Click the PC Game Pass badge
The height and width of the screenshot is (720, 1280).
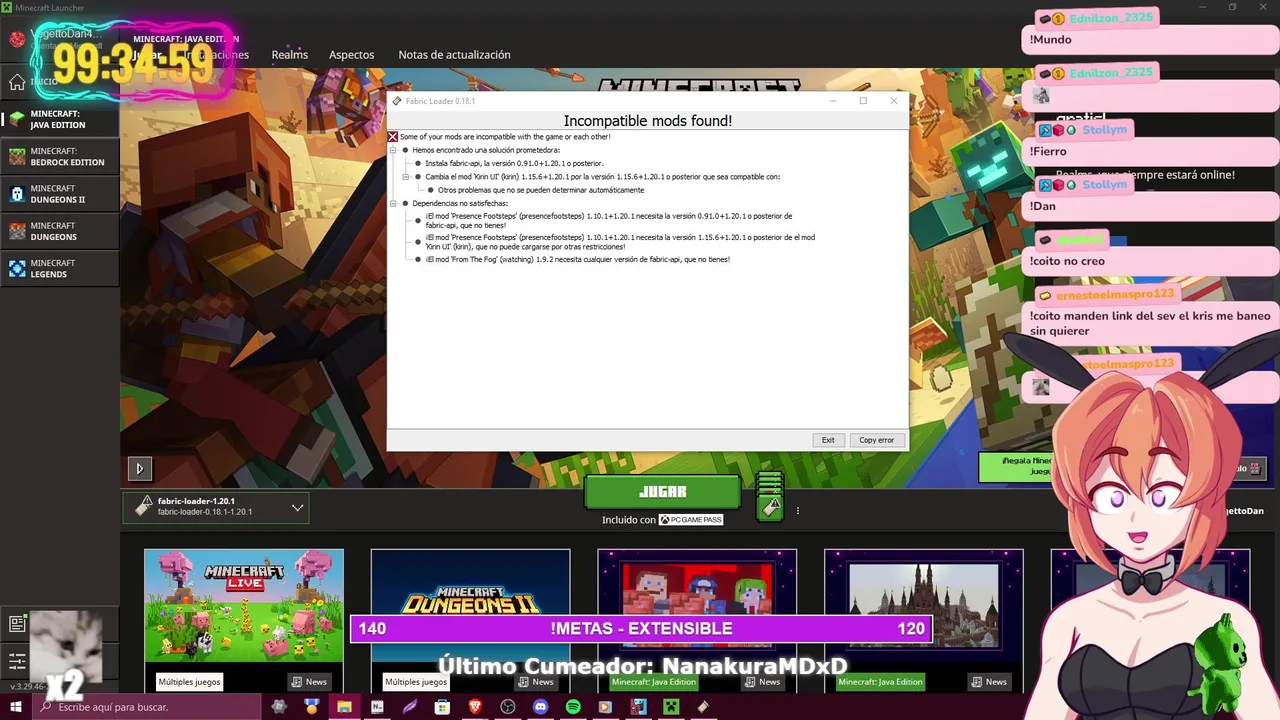click(690, 520)
